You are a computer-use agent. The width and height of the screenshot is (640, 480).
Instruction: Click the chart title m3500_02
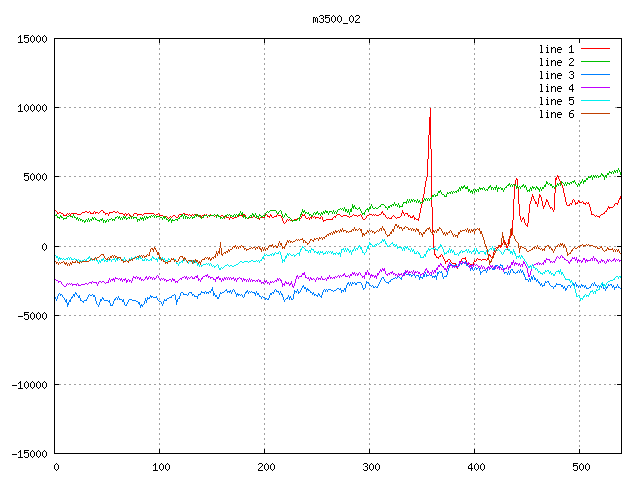tap(336, 19)
